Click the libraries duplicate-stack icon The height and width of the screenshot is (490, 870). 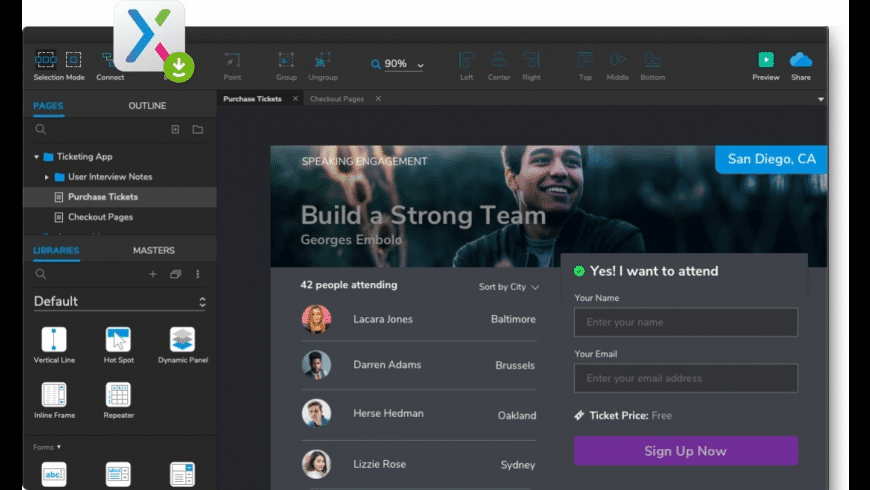(175, 274)
